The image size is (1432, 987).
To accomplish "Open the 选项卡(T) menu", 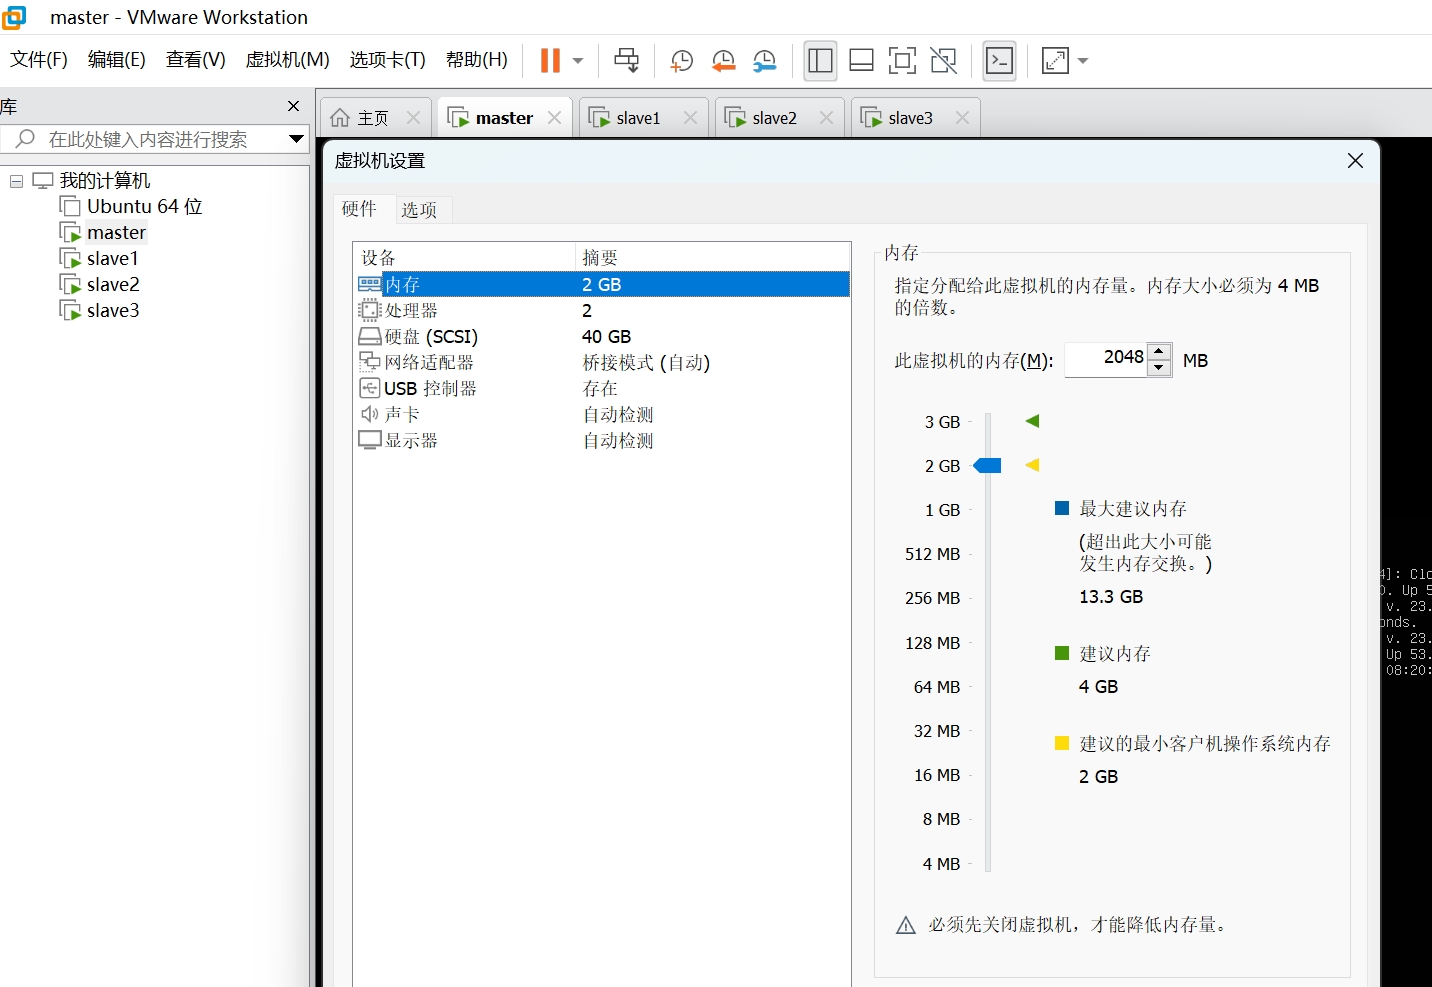I will [387, 60].
